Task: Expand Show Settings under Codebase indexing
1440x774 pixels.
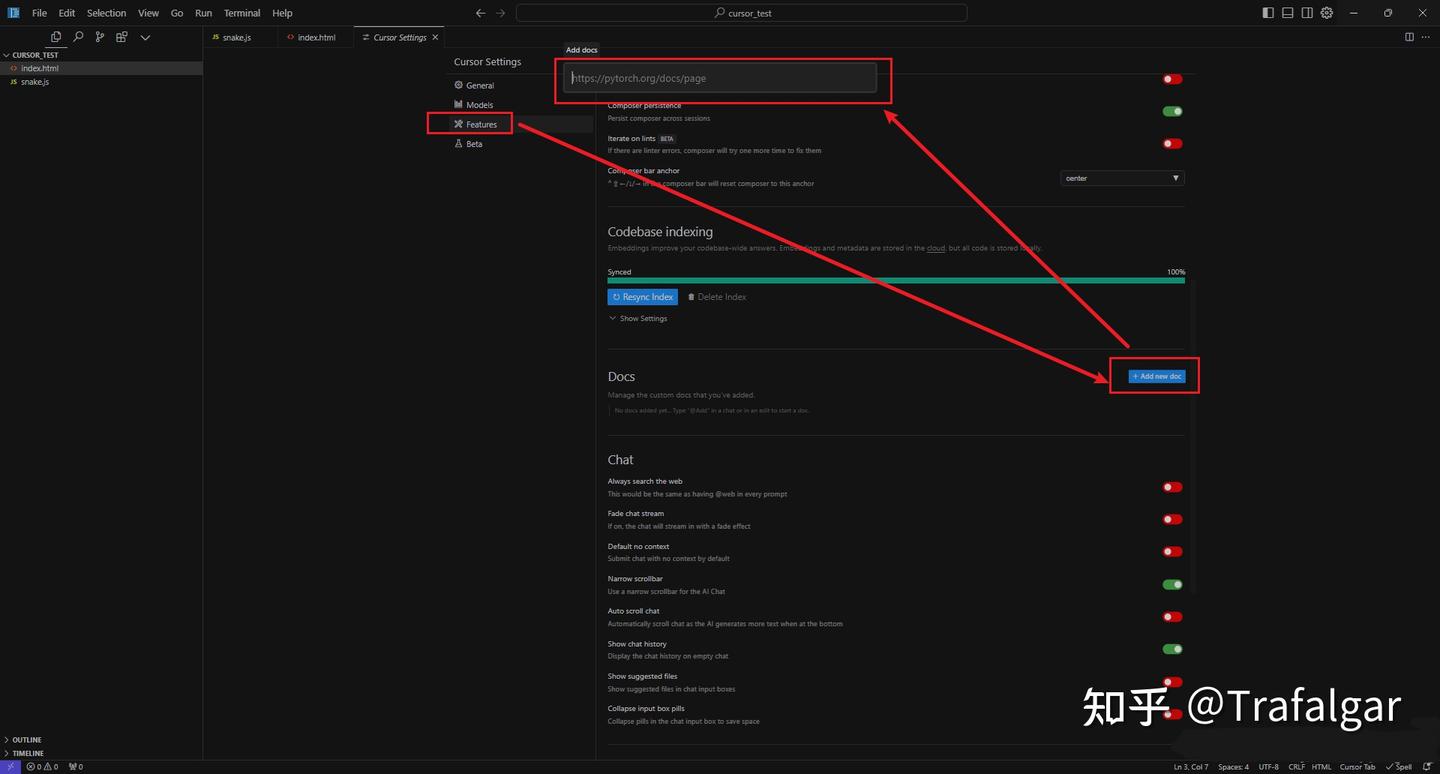Action: 638,319
